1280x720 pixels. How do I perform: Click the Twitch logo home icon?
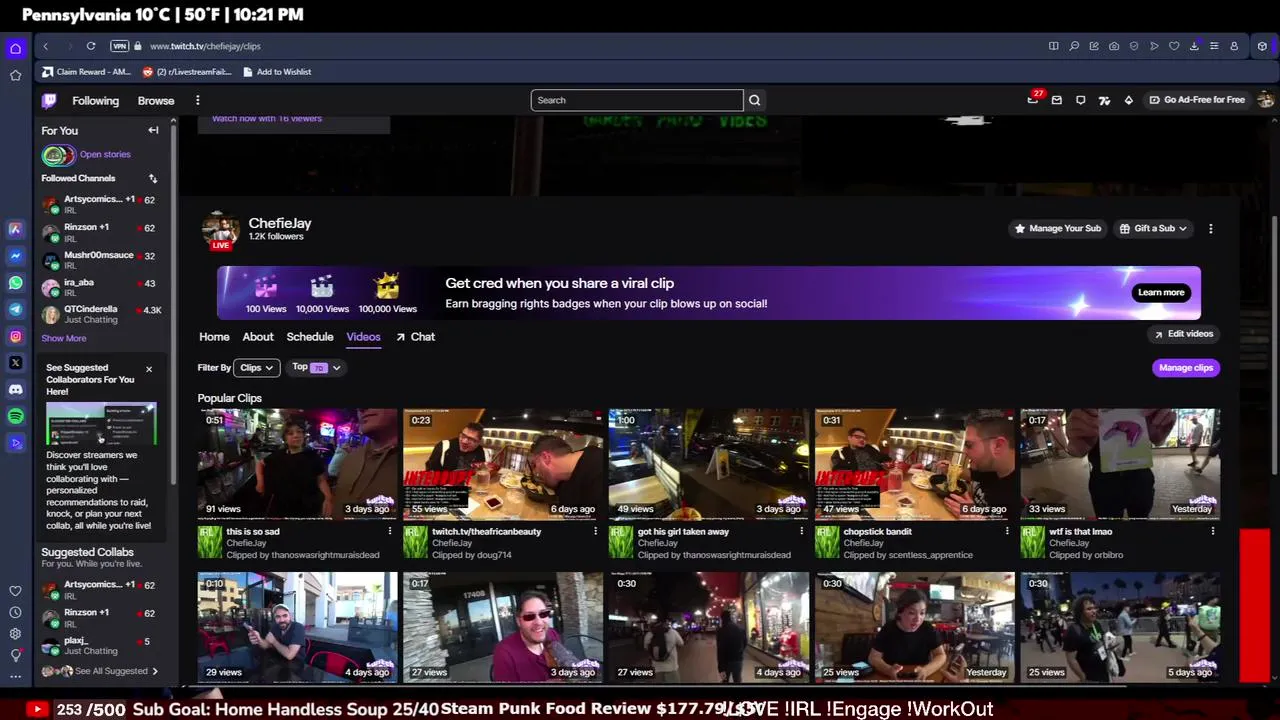[49, 100]
